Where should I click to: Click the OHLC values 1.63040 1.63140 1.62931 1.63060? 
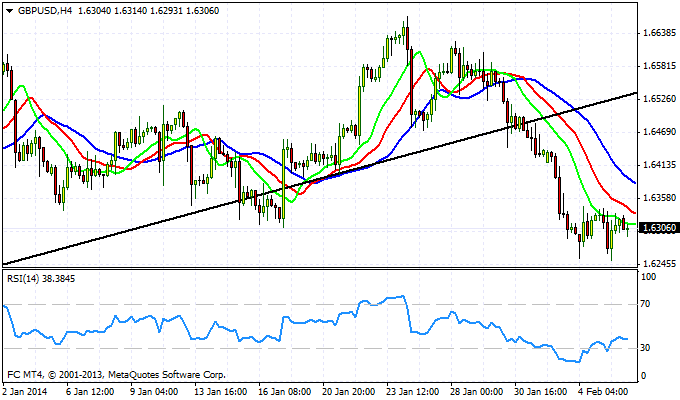149,11
